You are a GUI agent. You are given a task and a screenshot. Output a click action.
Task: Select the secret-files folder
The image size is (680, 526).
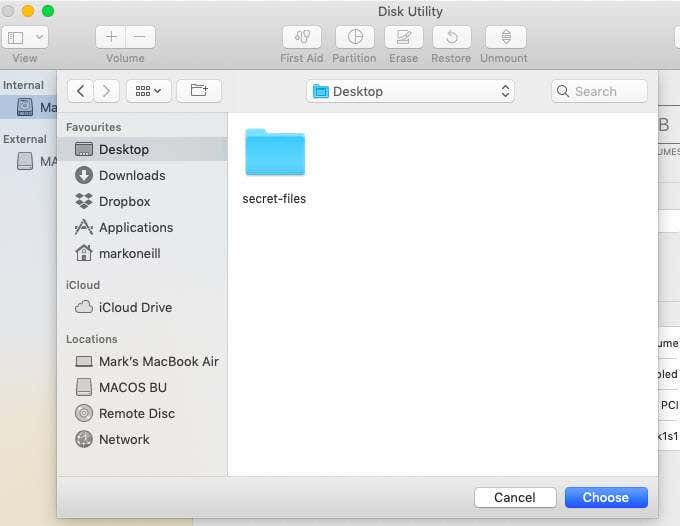(x=275, y=167)
